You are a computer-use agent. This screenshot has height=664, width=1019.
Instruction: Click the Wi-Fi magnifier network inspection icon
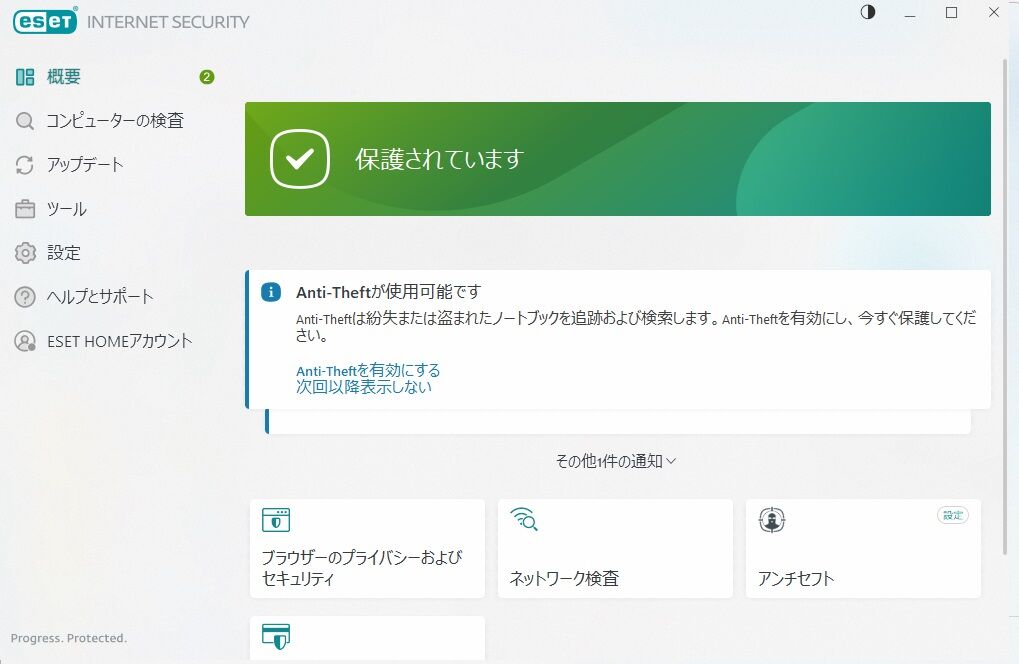[x=524, y=519]
